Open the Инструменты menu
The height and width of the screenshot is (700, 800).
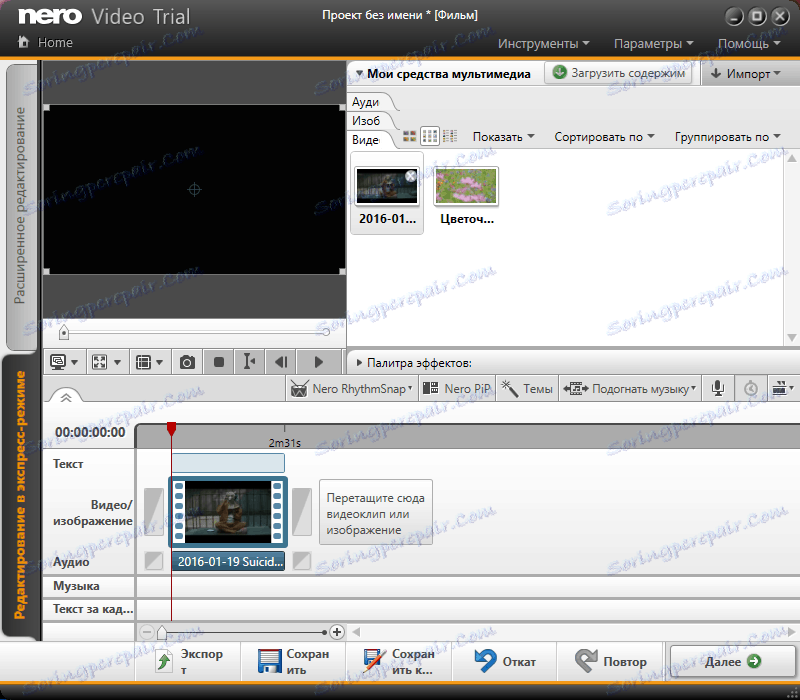543,44
